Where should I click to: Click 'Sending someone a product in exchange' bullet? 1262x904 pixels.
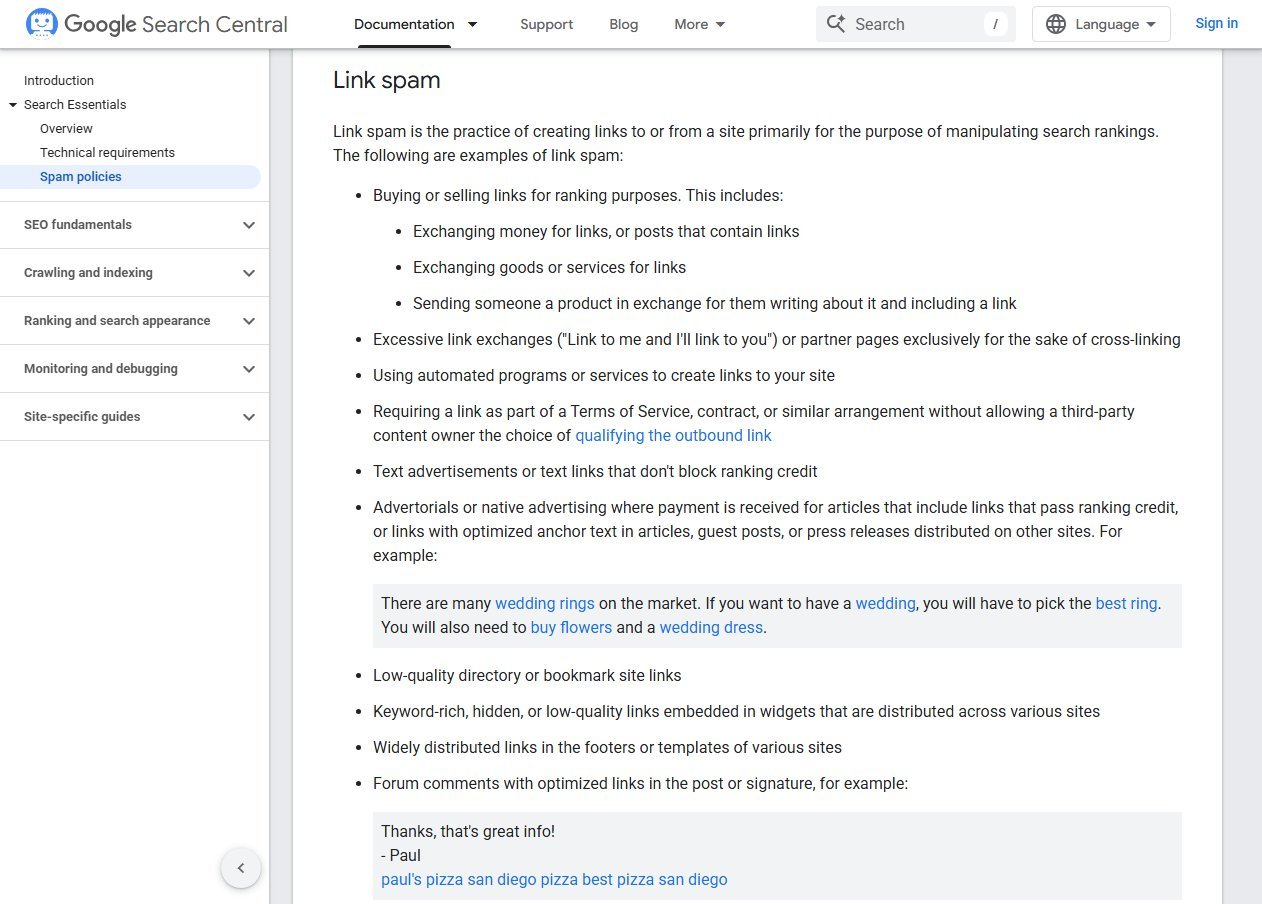click(715, 304)
